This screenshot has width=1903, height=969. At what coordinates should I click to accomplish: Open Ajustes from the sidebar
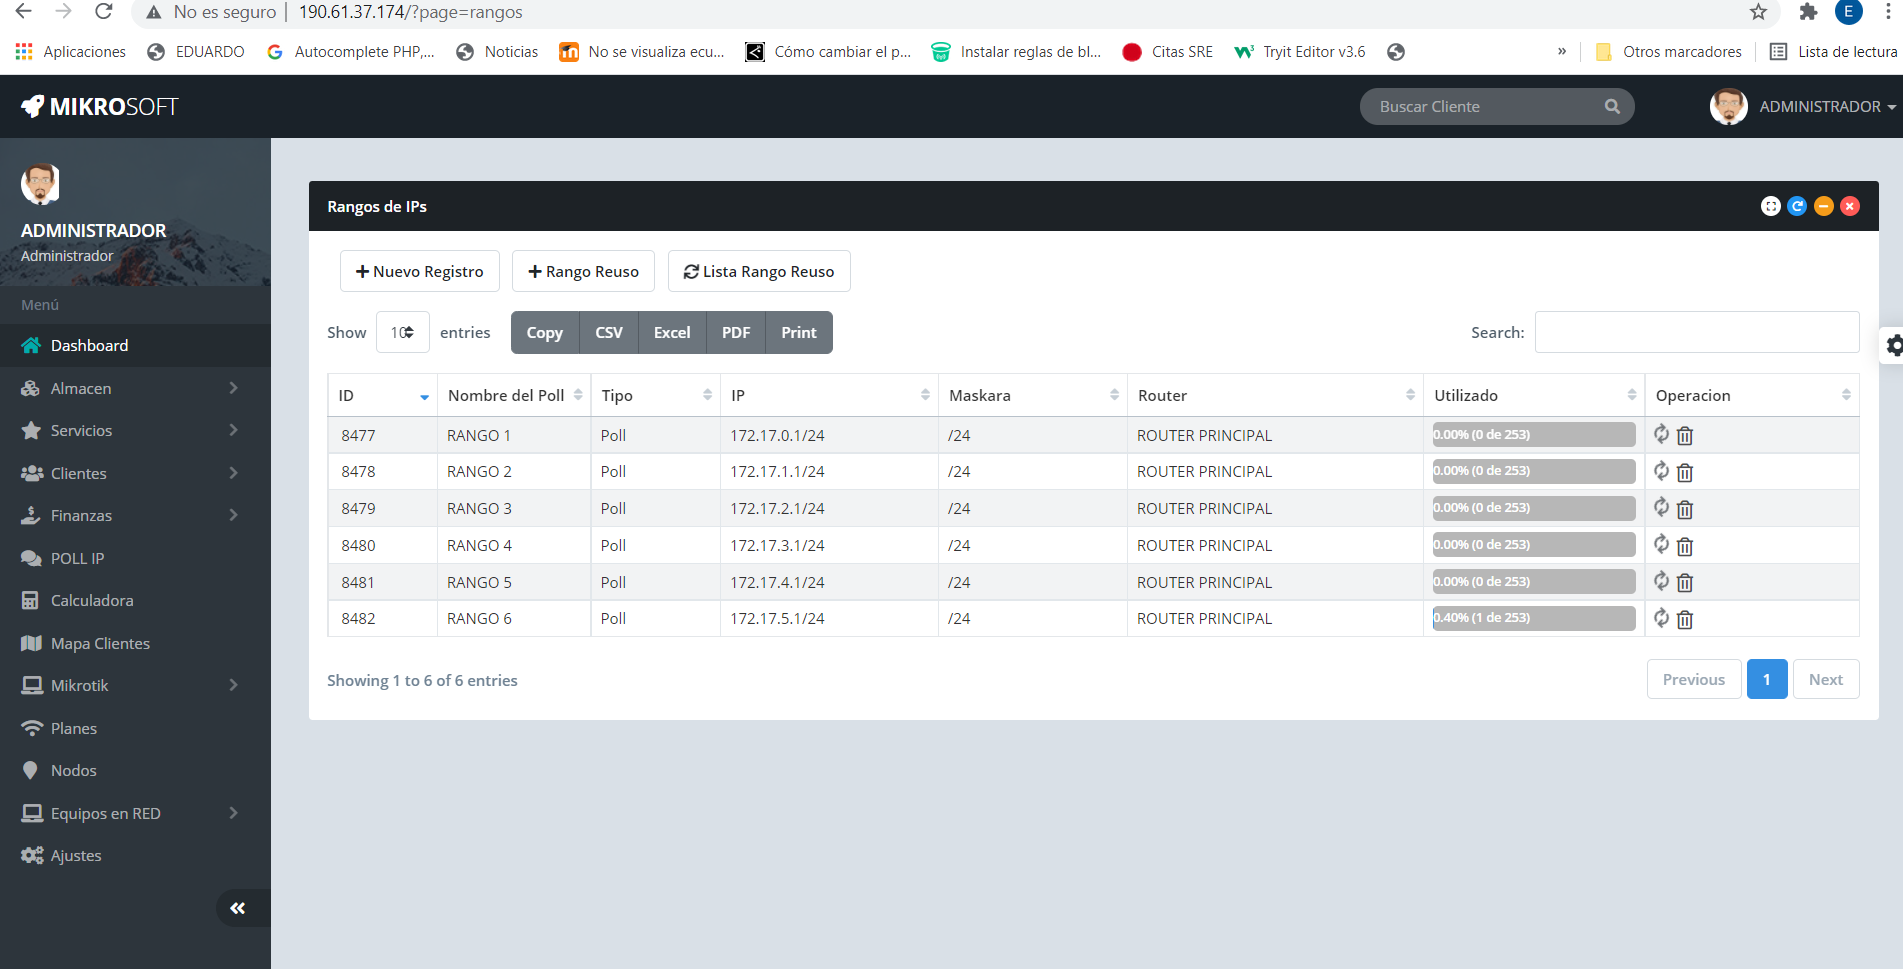135,855
